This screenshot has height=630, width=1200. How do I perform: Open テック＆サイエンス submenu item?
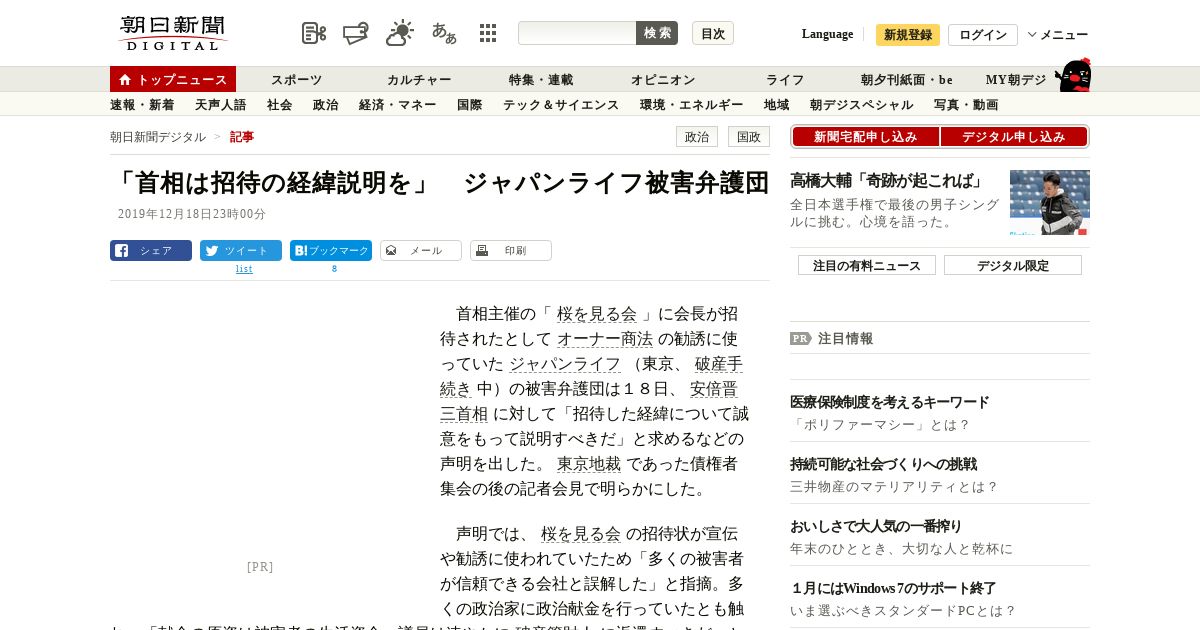point(561,105)
